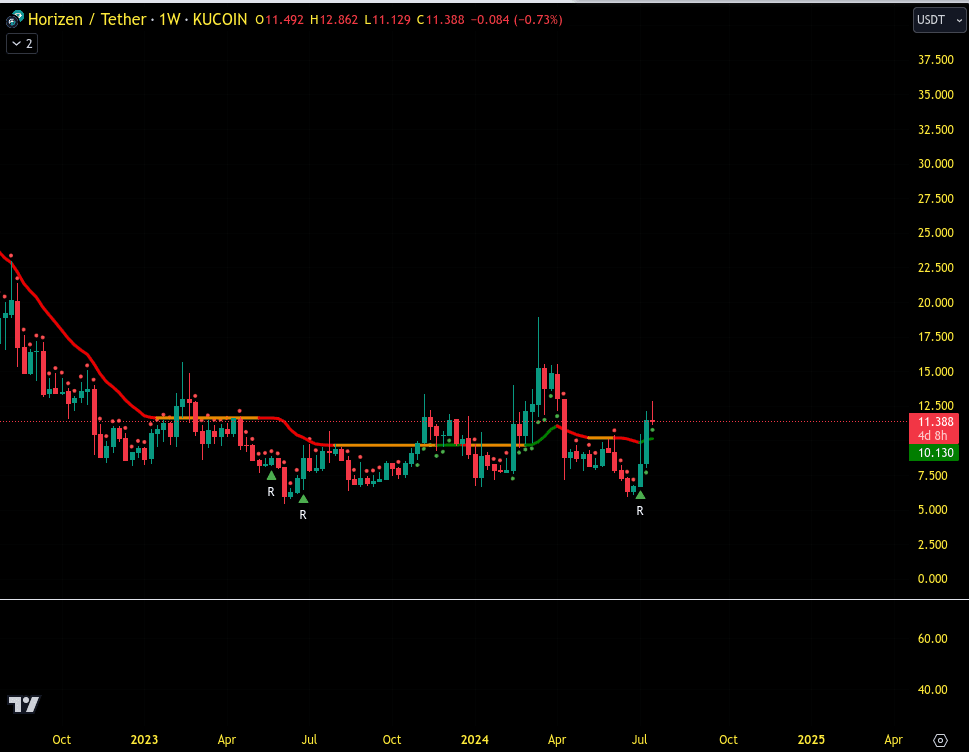Click the 20.000 price scale label
The width and height of the screenshot is (969, 752).
(x=936, y=303)
